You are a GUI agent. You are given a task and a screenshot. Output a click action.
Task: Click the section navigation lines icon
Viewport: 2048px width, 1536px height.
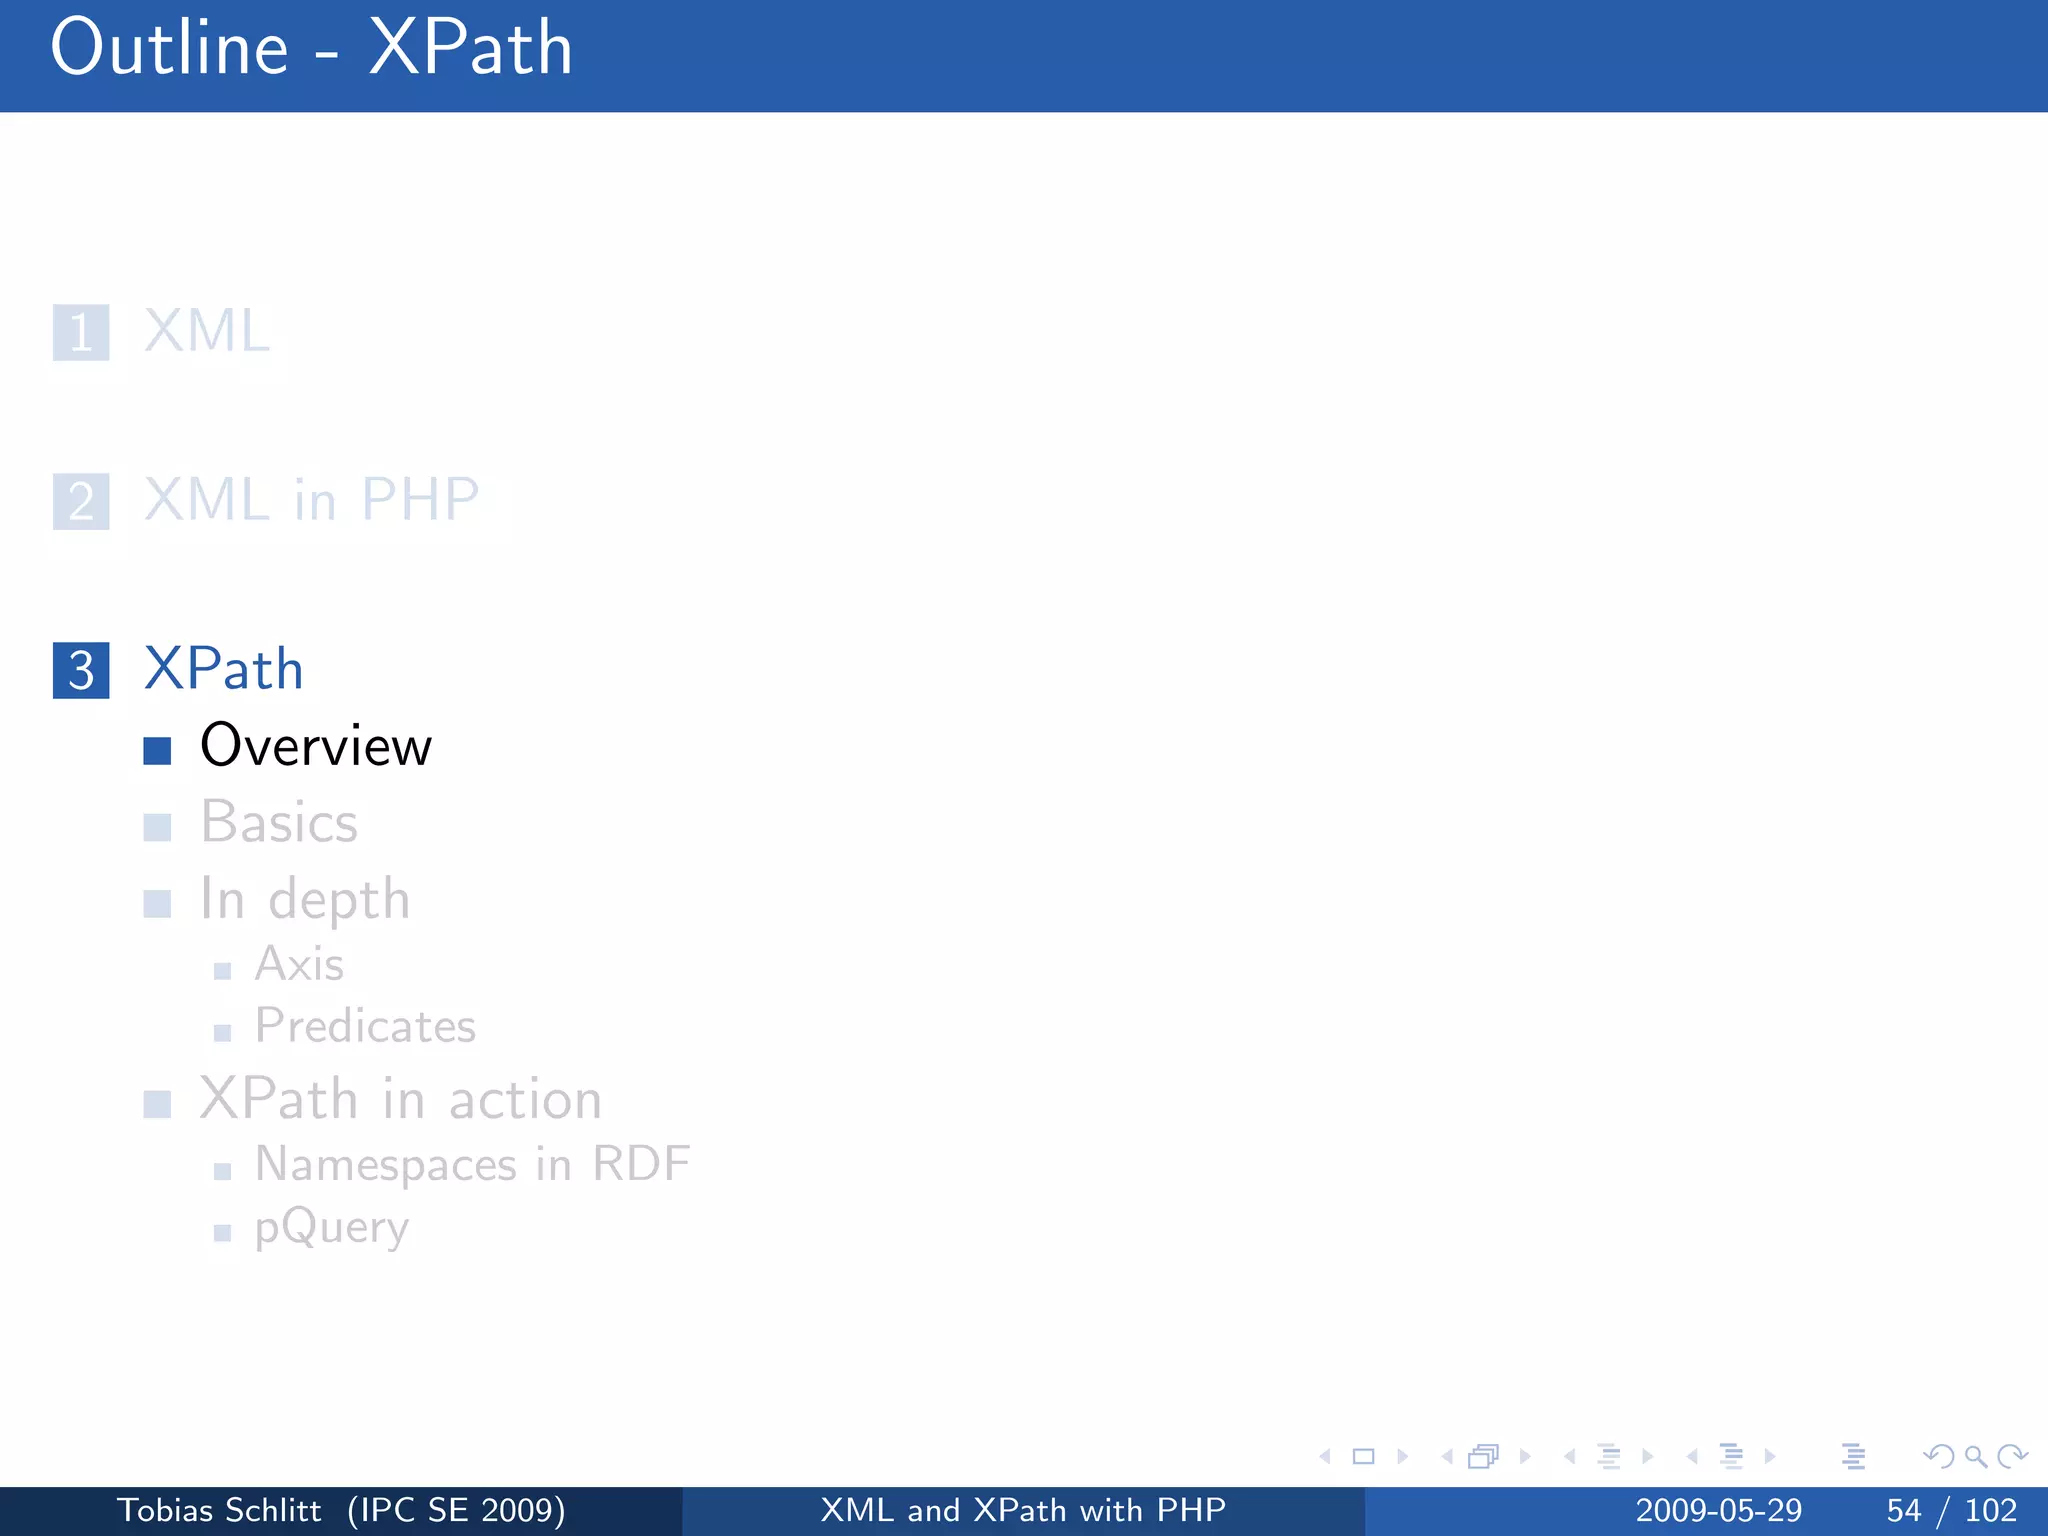pos(1731,1457)
